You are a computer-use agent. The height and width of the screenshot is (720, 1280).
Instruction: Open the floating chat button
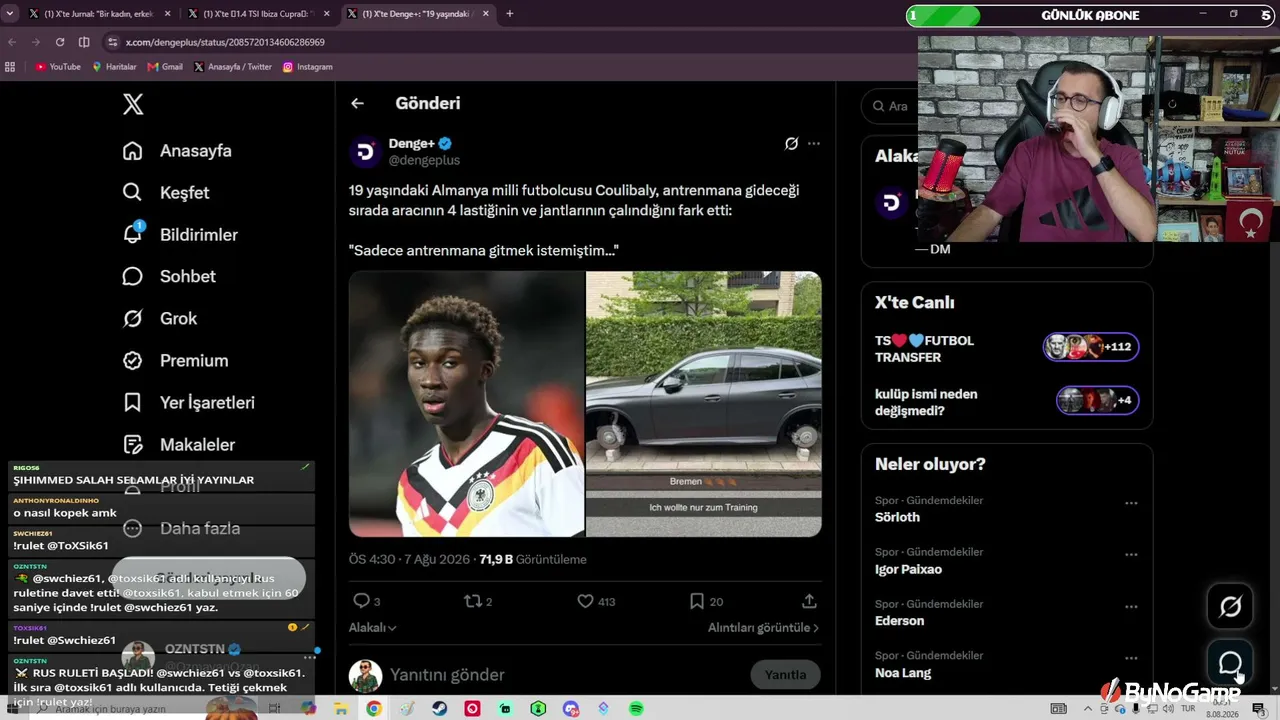coord(1230,663)
